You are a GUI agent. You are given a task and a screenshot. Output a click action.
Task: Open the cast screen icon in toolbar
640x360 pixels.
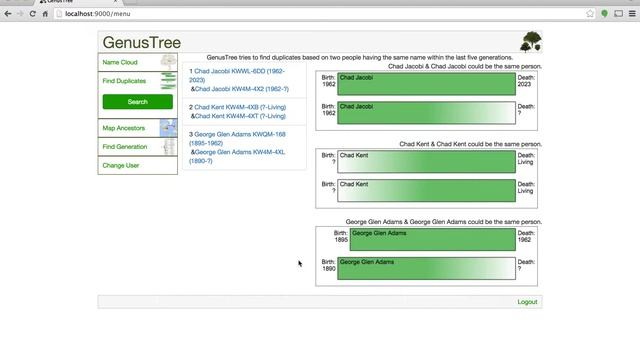coord(618,13)
